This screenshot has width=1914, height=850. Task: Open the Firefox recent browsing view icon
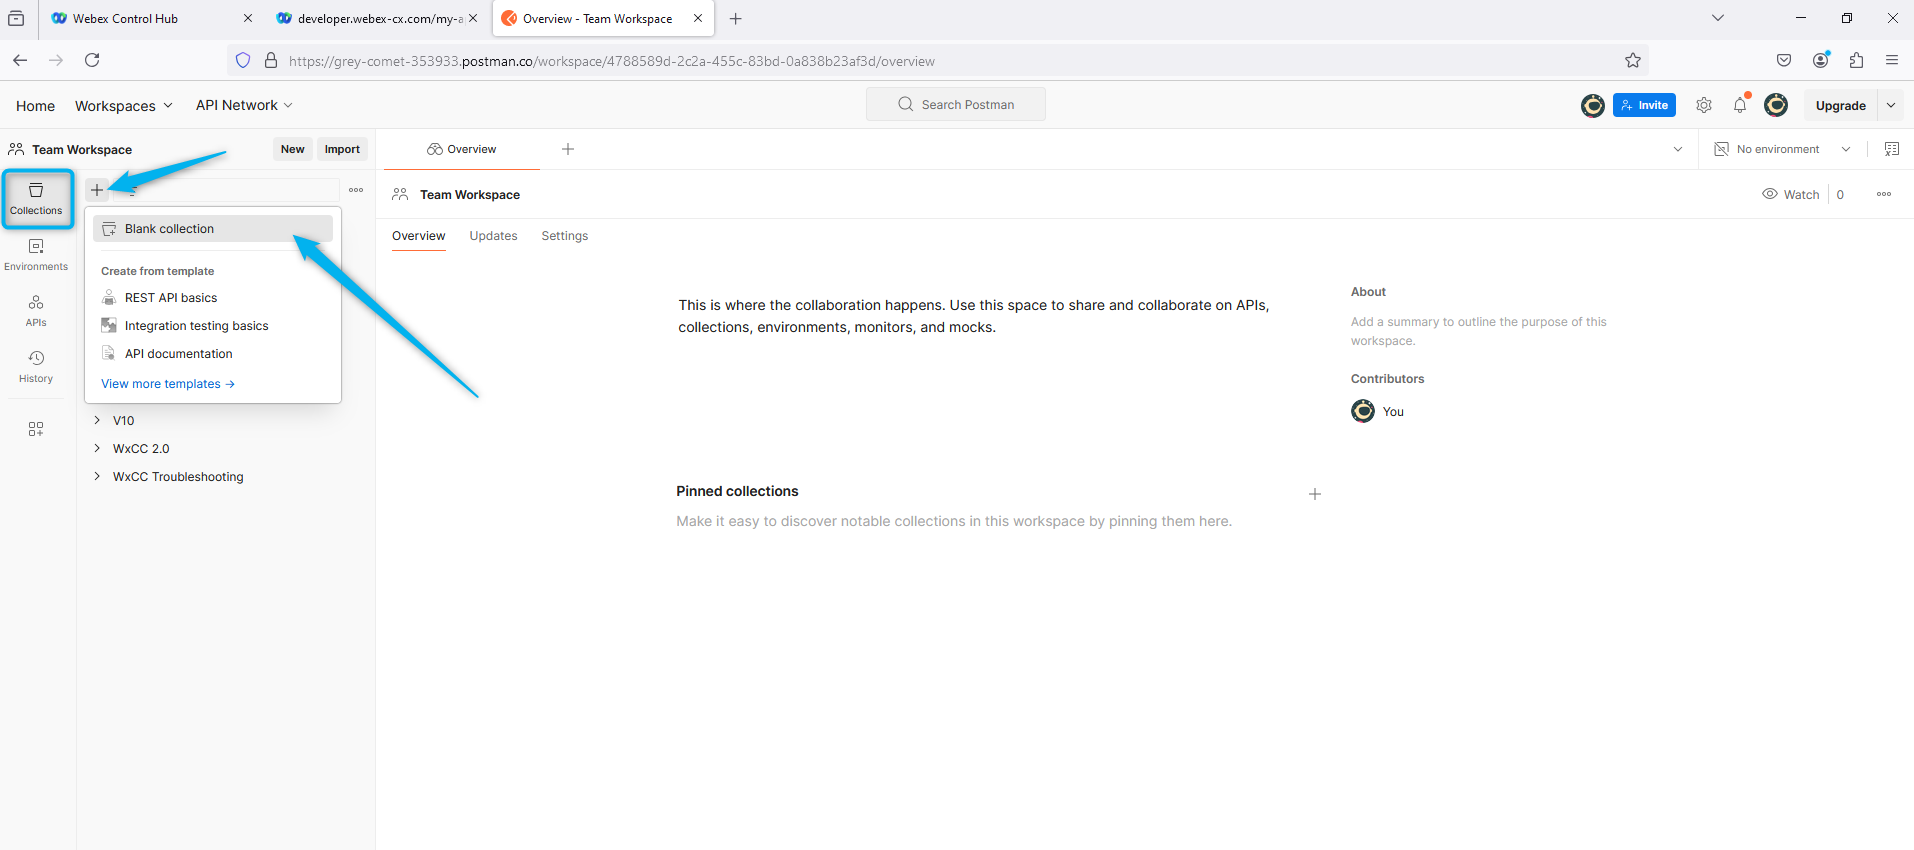point(16,19)
